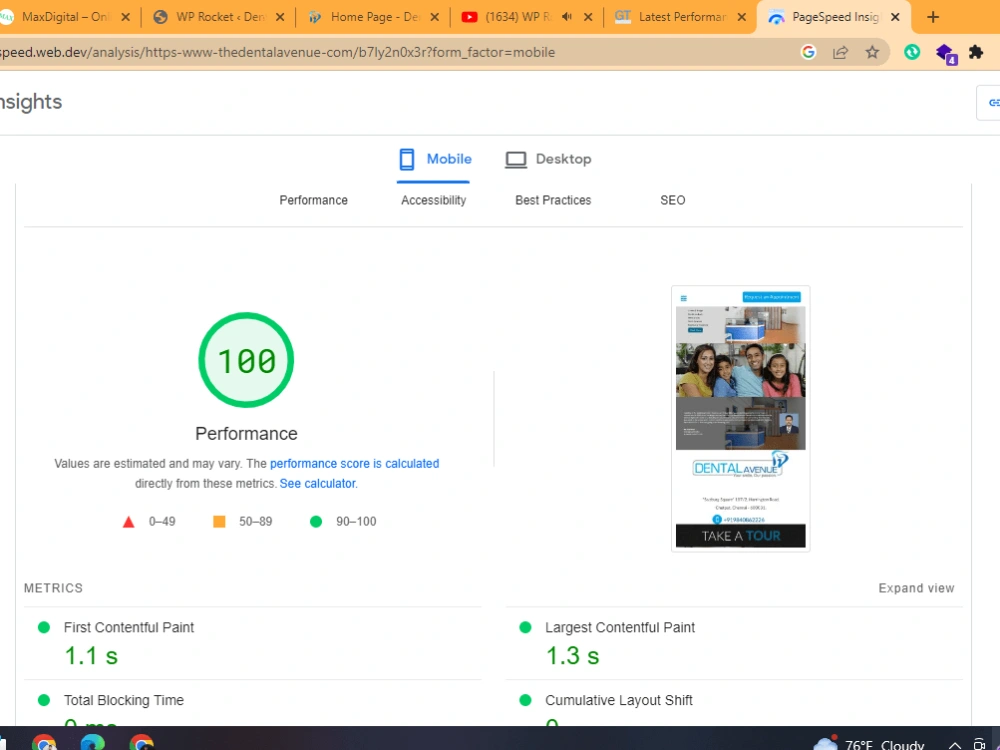Bookmark the page using the star icon
The image size is (1000, 750).
pyautogui.click(x=872, y=52)
